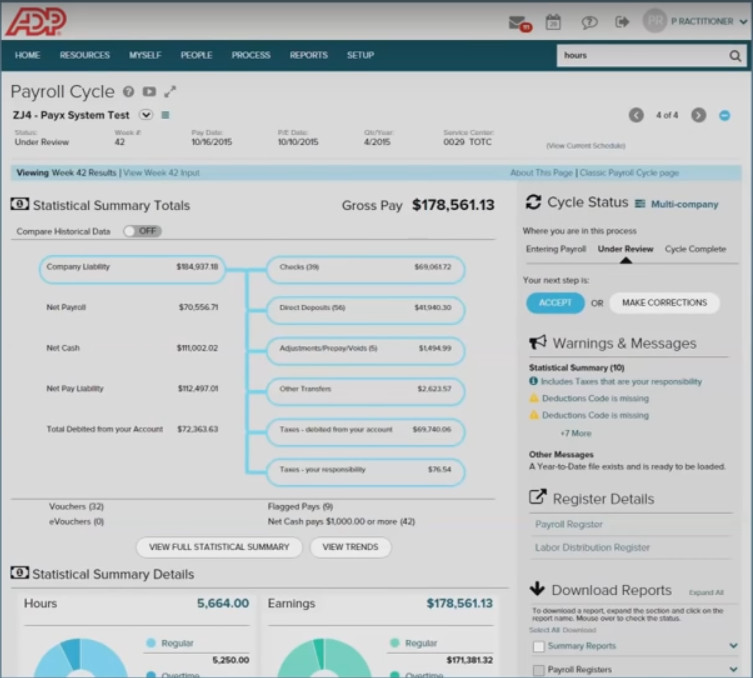Click the Statistical Summary Totals money icon

[20, 204]
